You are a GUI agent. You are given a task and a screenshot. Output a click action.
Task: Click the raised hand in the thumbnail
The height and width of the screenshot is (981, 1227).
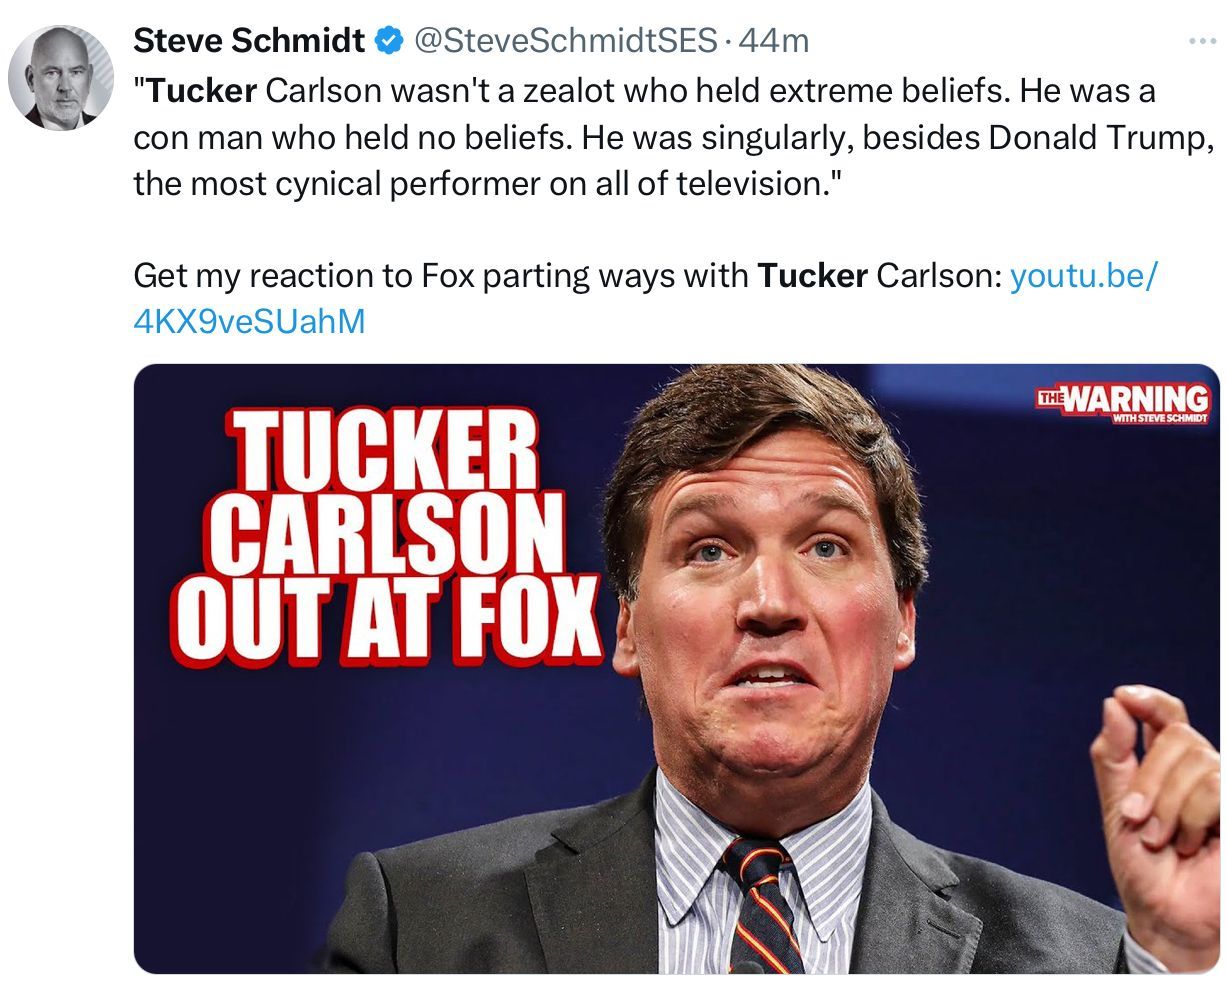point(1155,790)
